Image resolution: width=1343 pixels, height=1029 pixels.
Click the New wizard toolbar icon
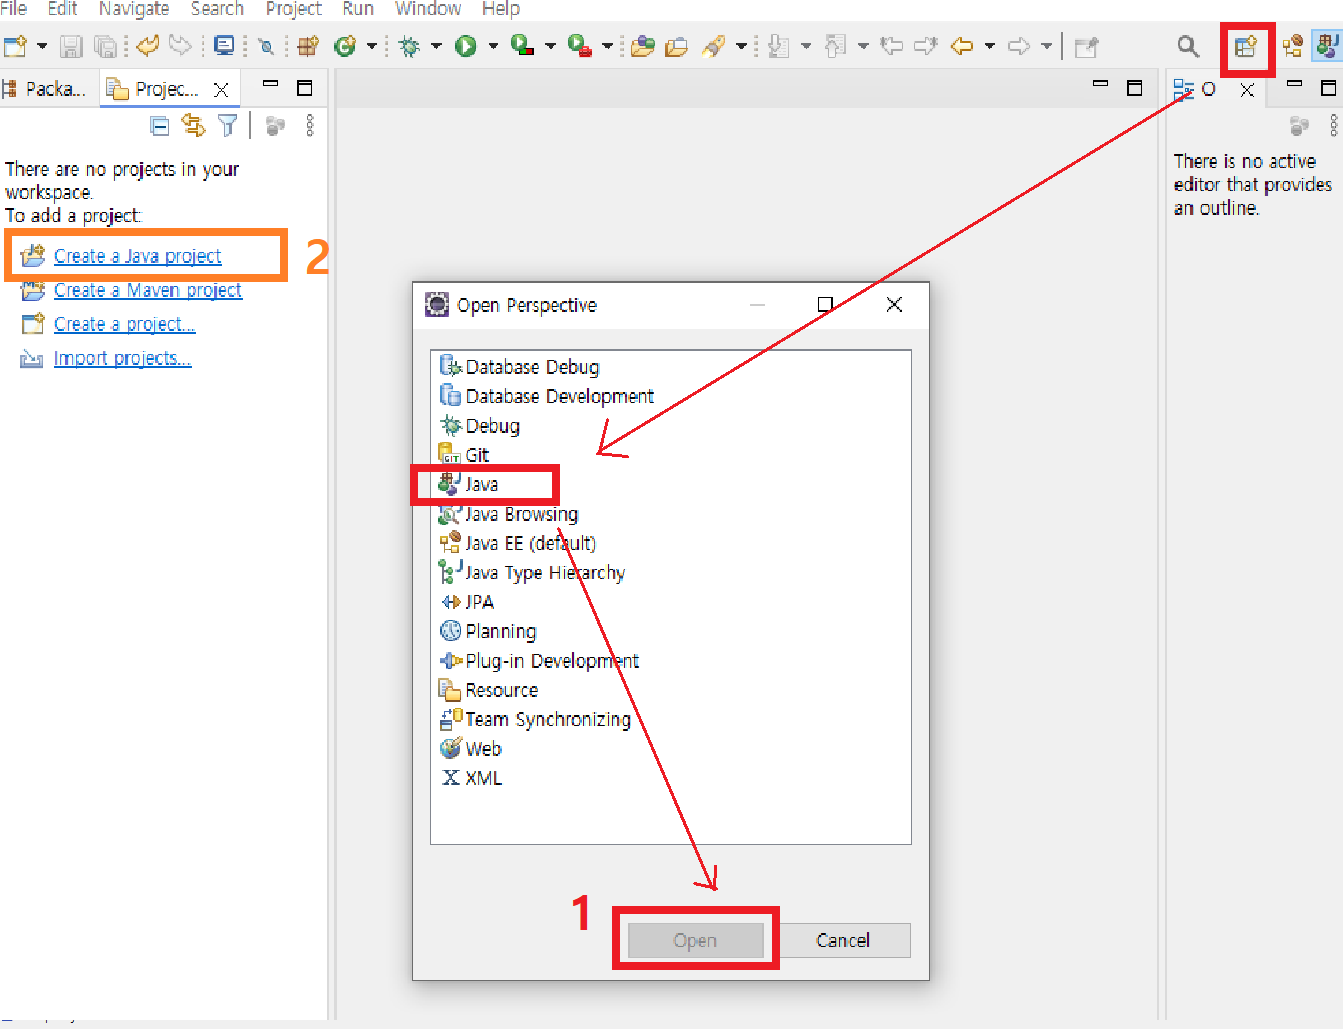(x=15, y=46)
